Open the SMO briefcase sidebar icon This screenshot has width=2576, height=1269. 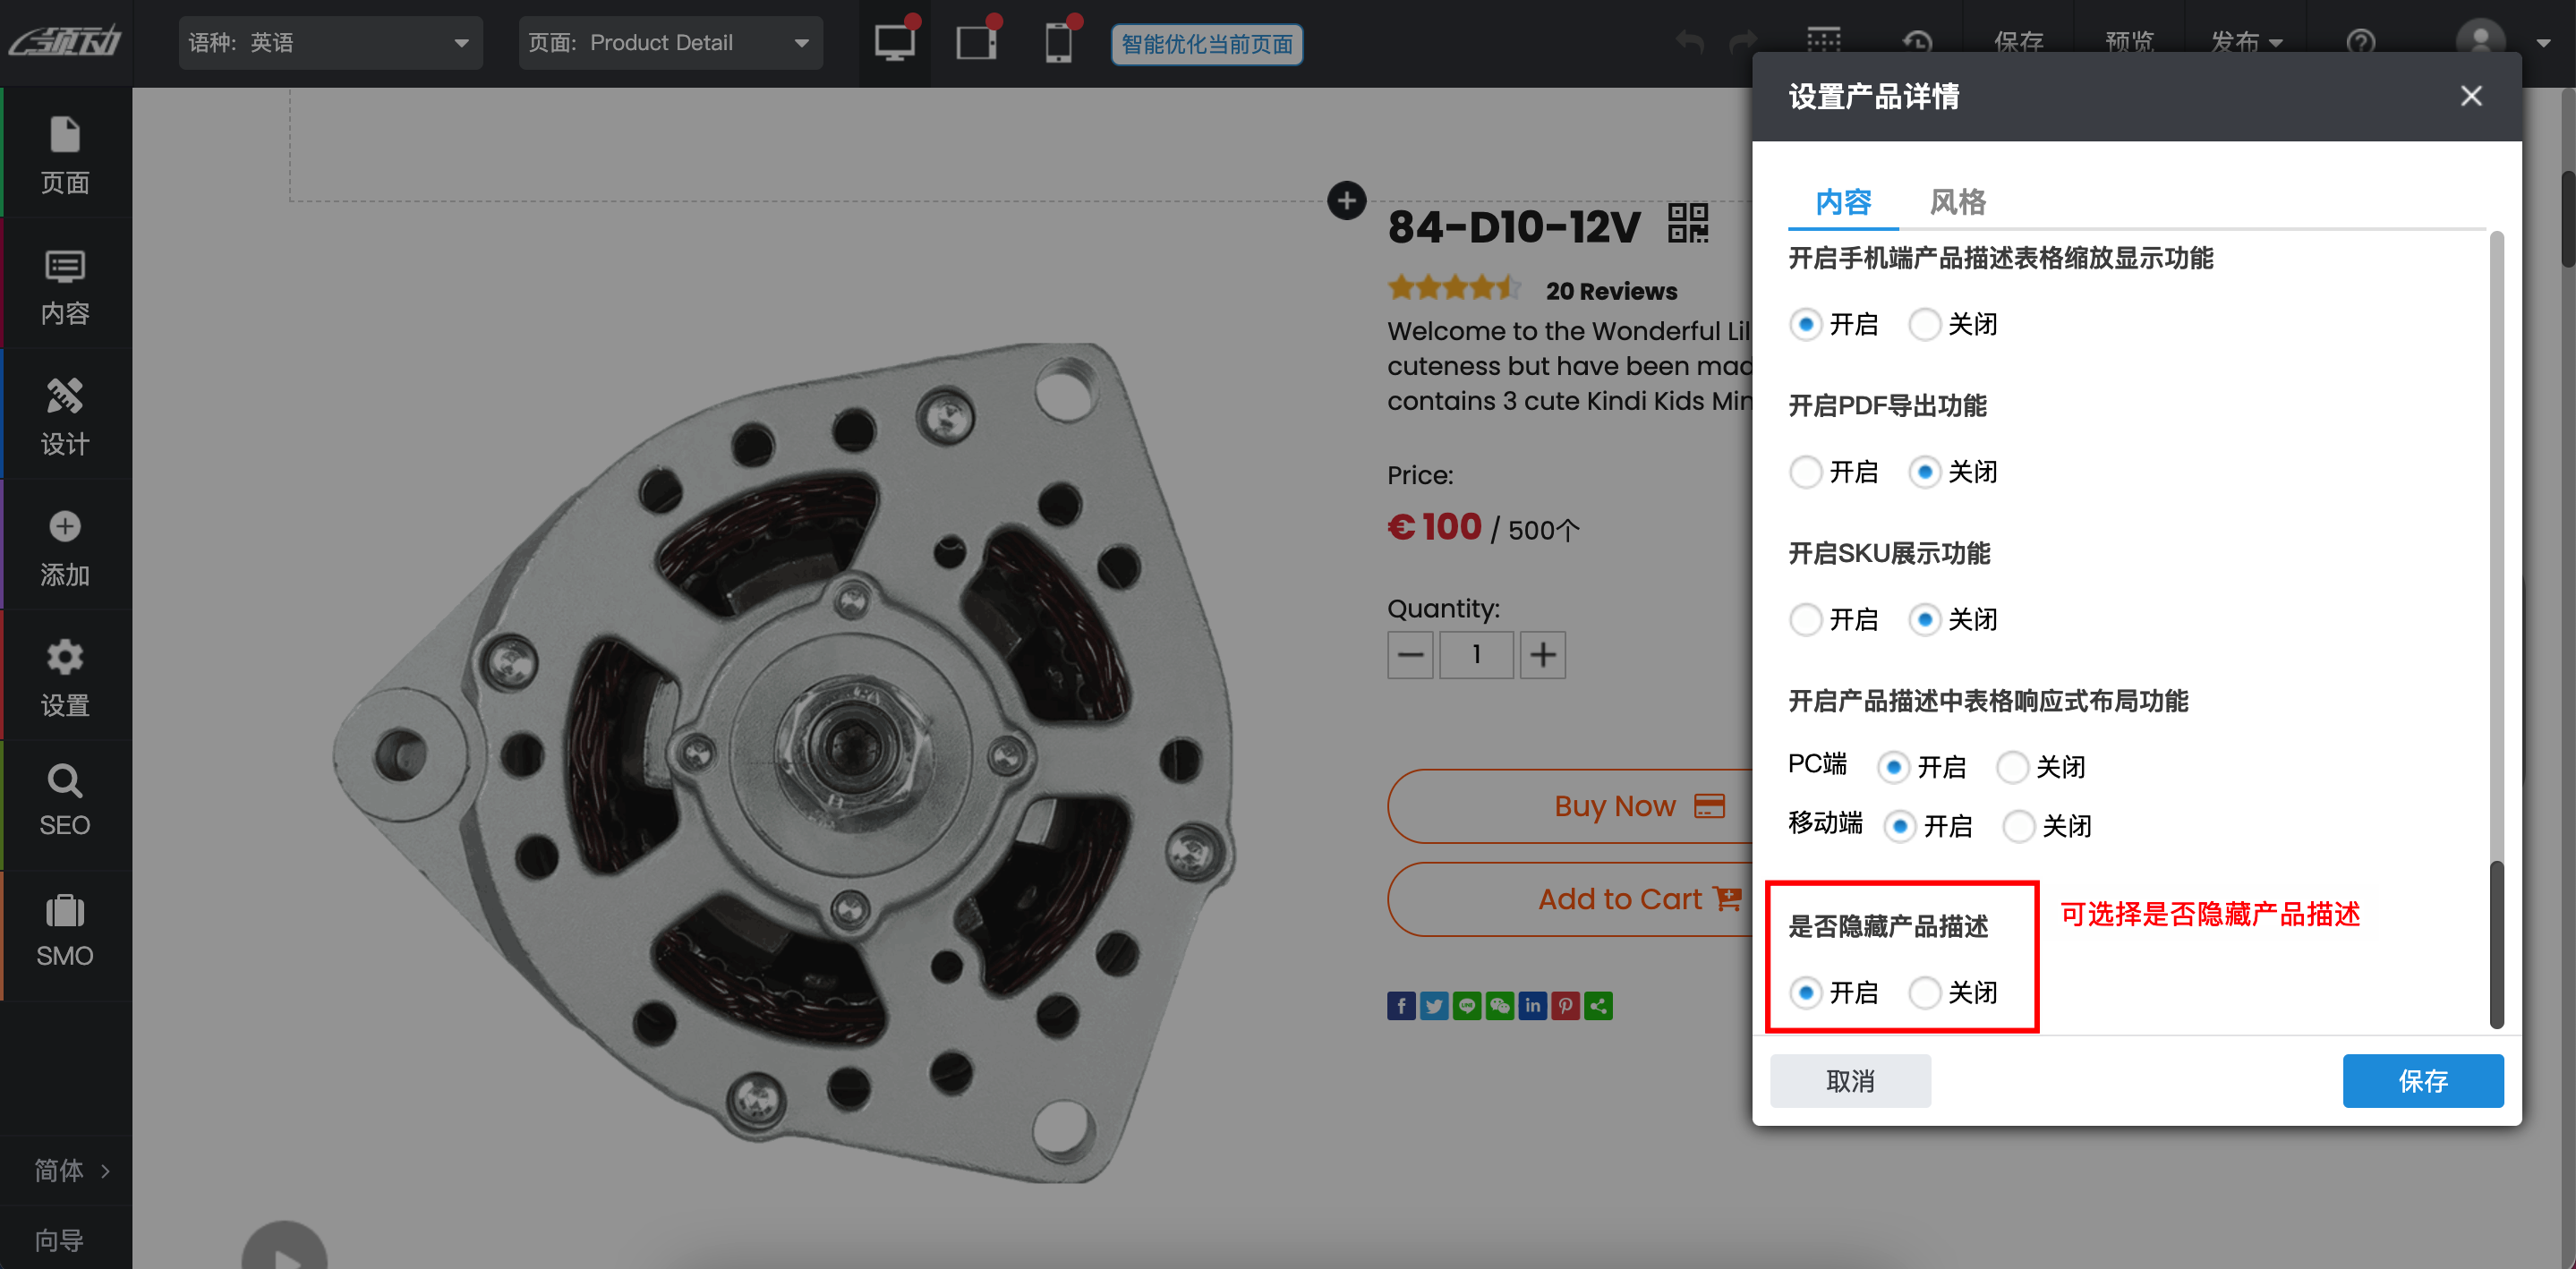[65, 931]
